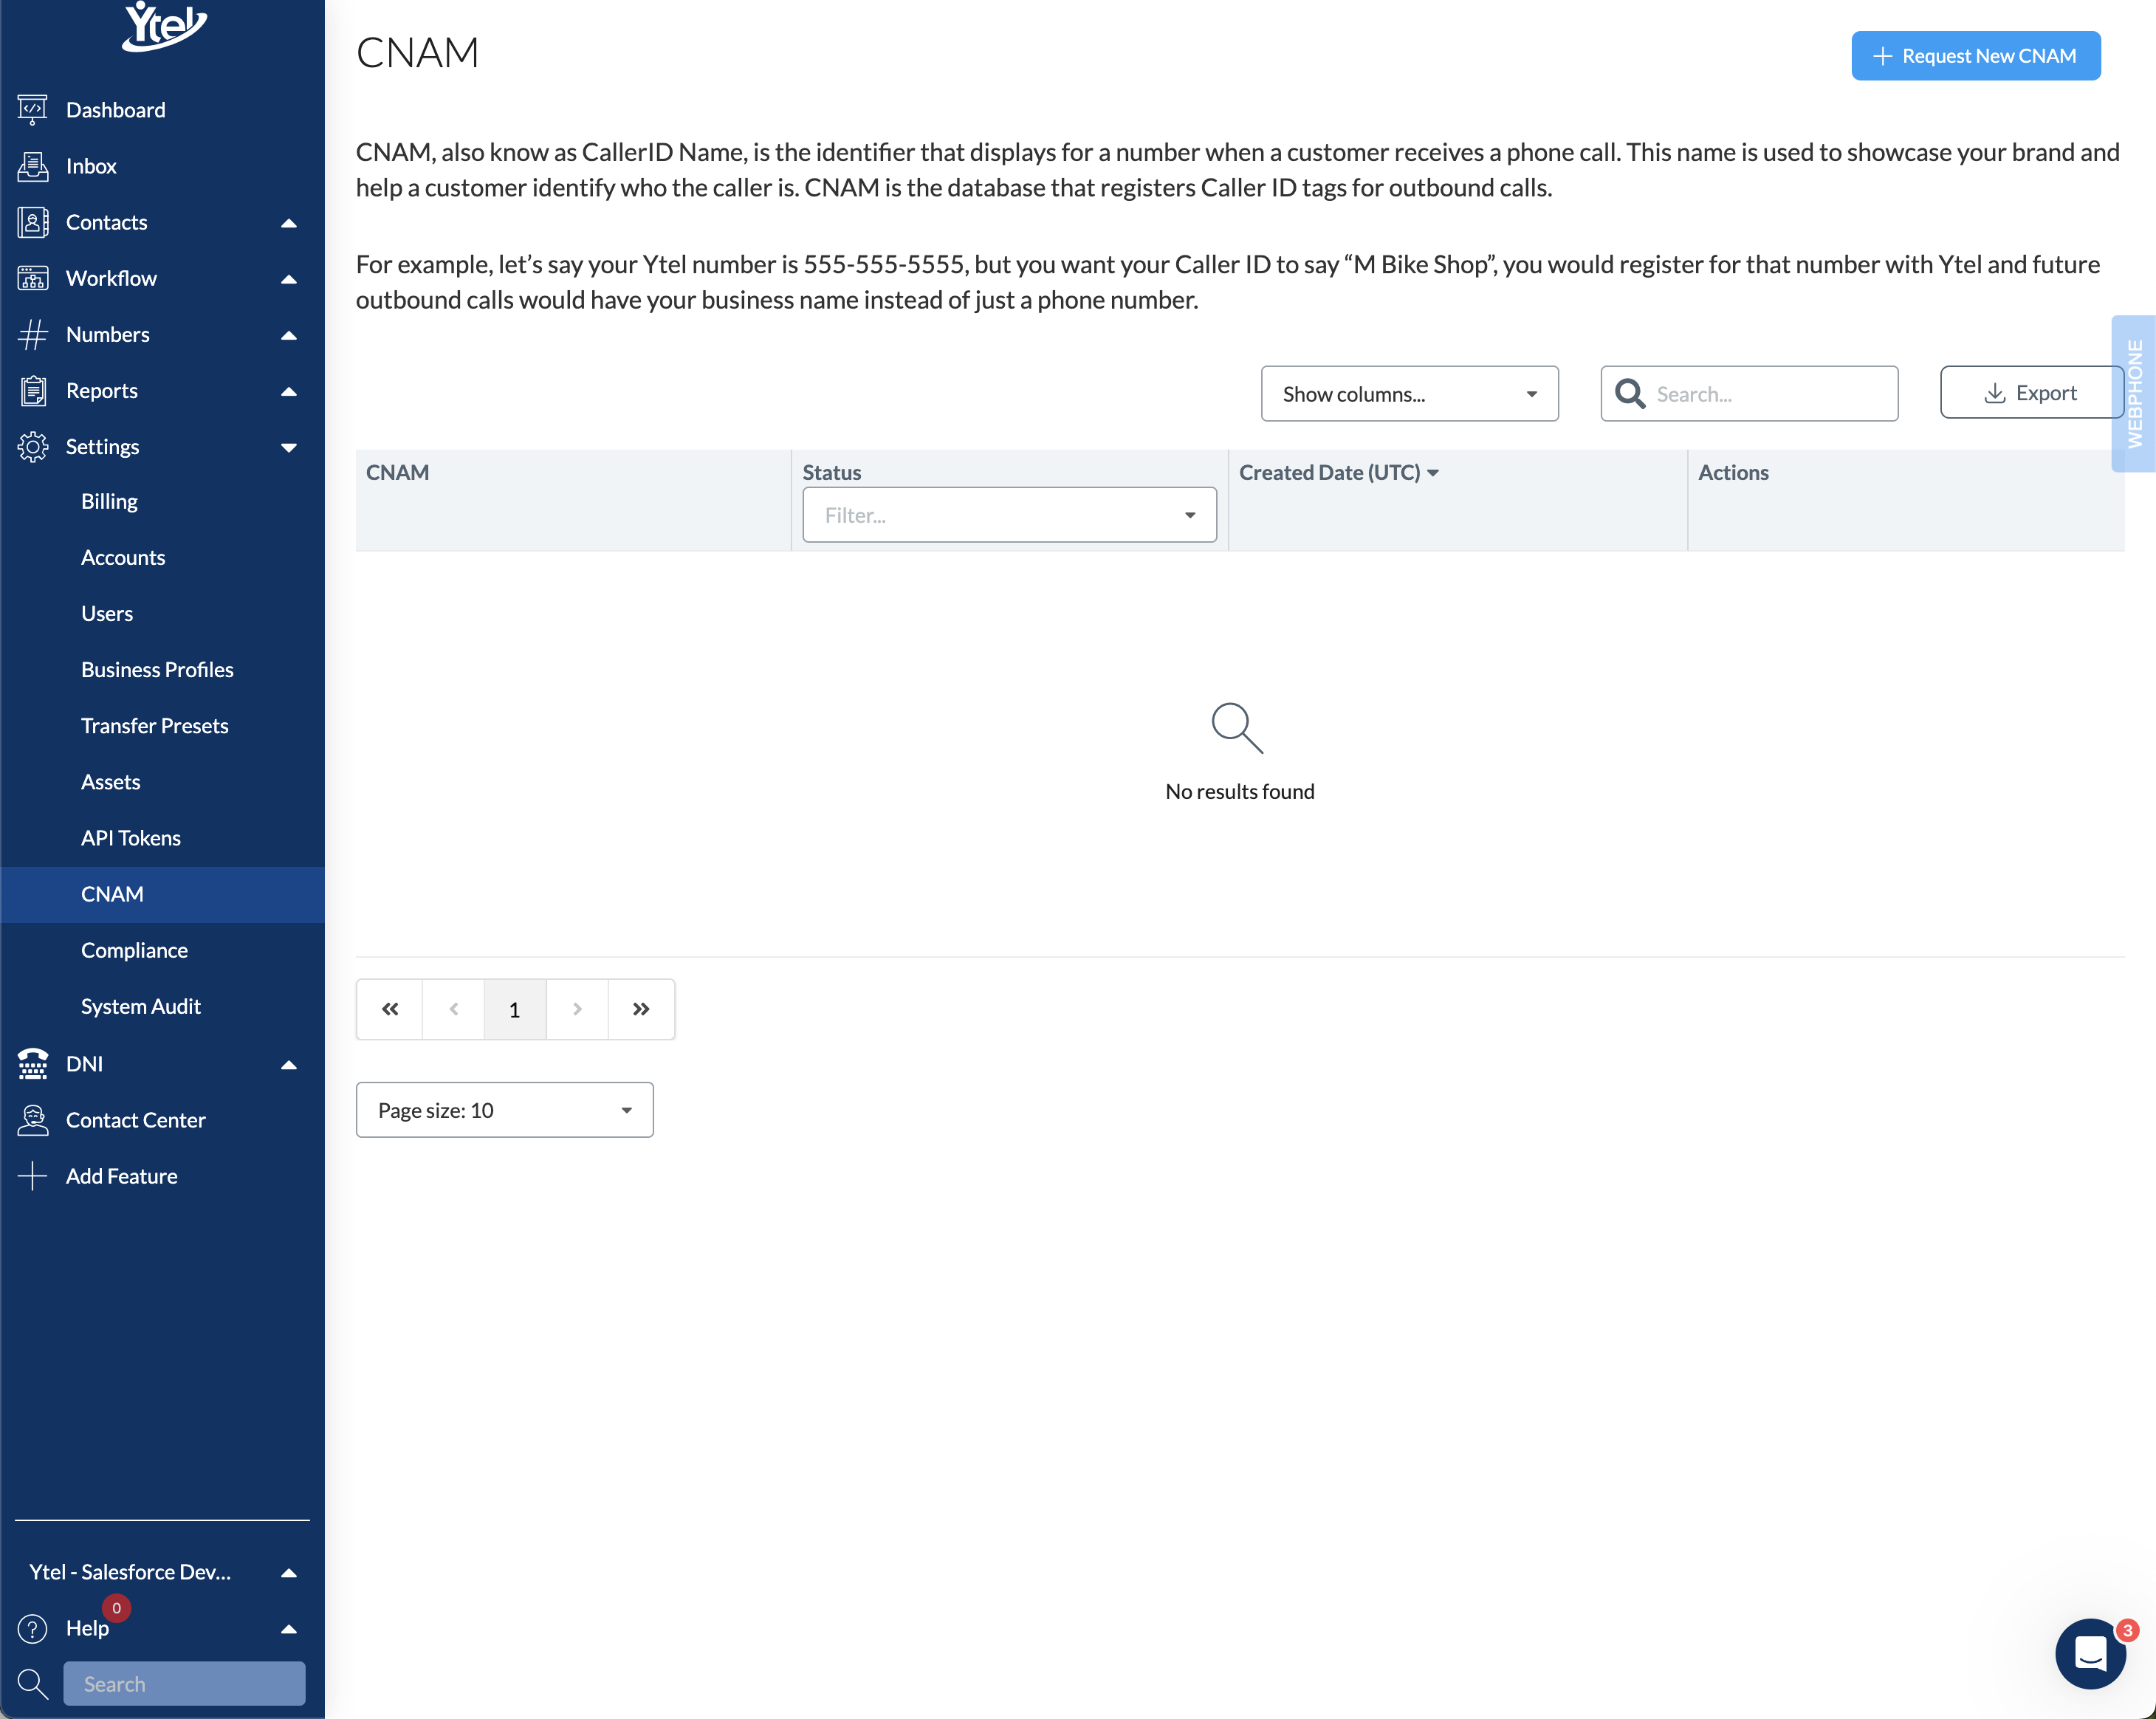Click Request New CNAM button
The height and width of the screenshot is (1719, 2156).
[1974, 56]
